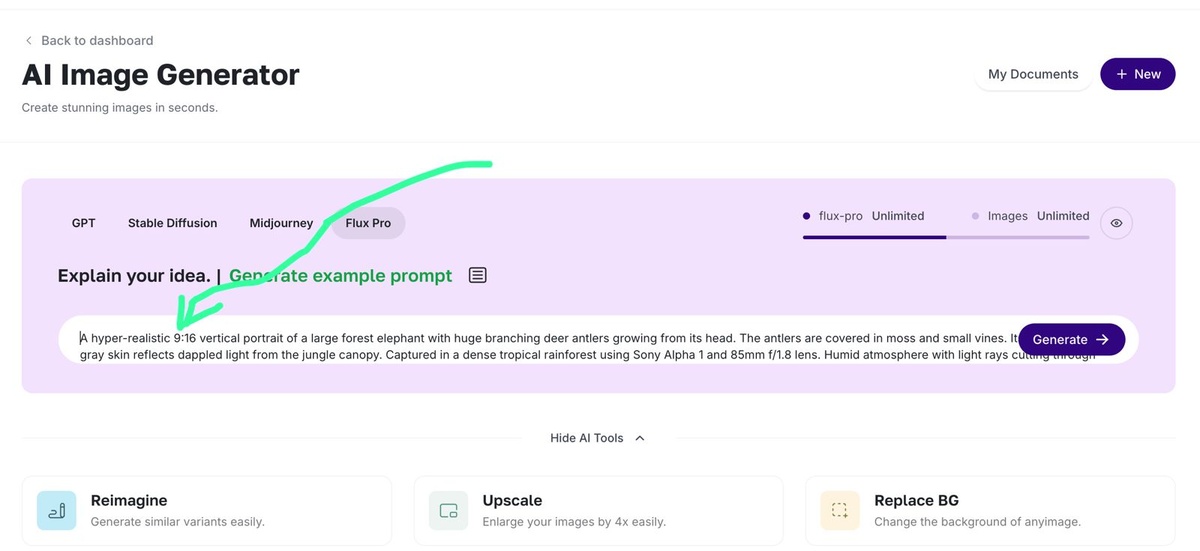Select the Midjourney tab

tap(281, 223)
